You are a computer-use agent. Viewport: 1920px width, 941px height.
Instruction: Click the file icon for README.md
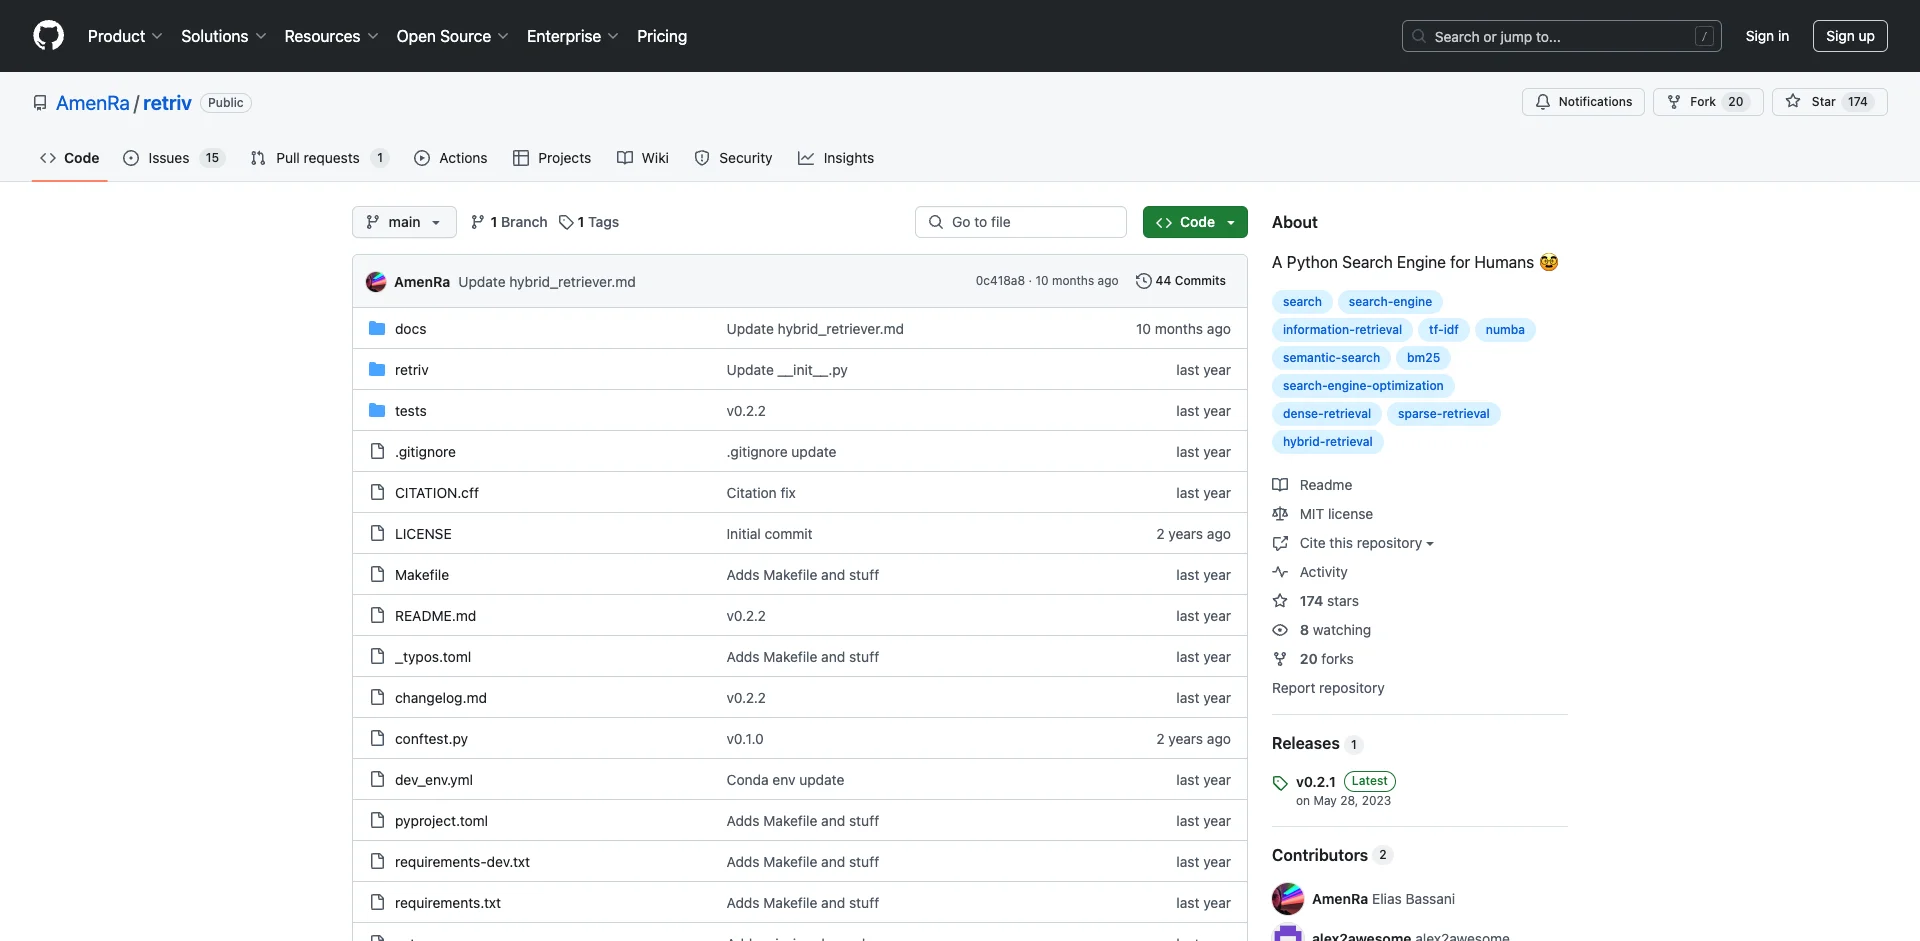377,616
